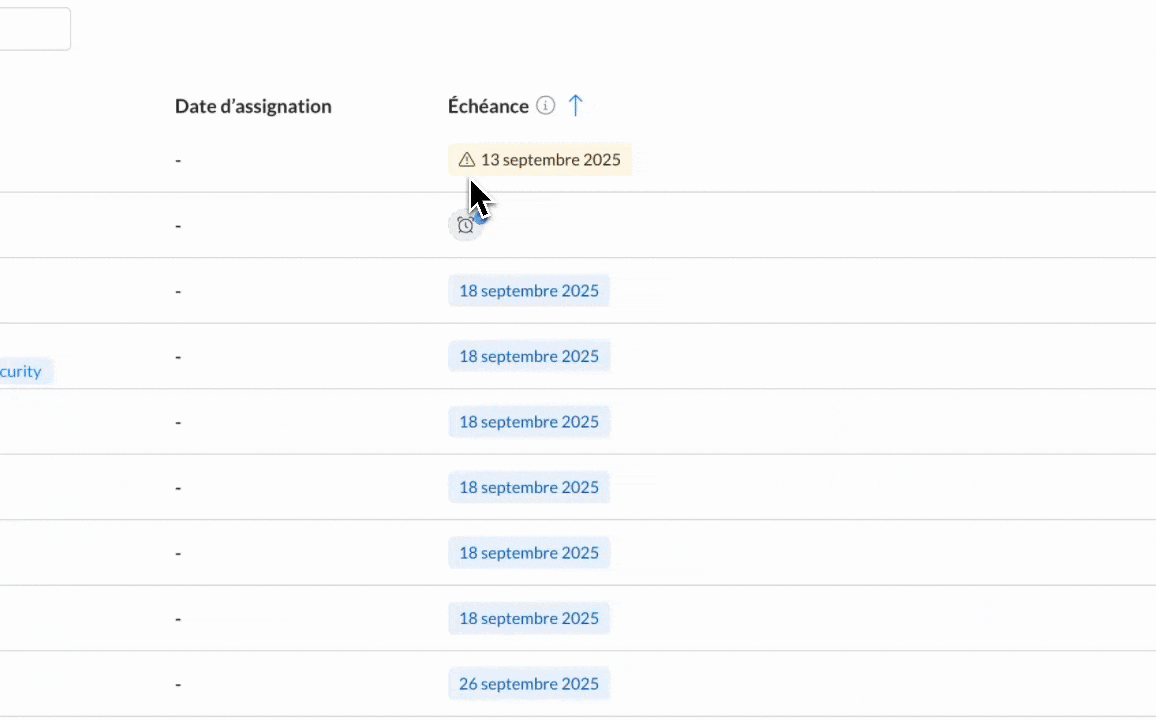This screenshot has width=1156, height=720.
Task: Click 18 septembre badge in Security tag row
Action: point(528,356)
